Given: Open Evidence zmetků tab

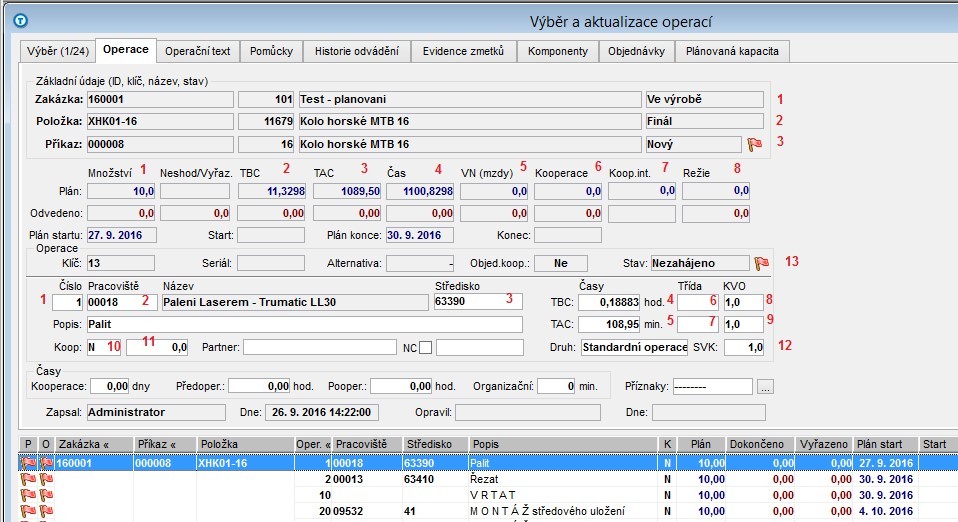Looking at the screenshot, I should point(463,51).
